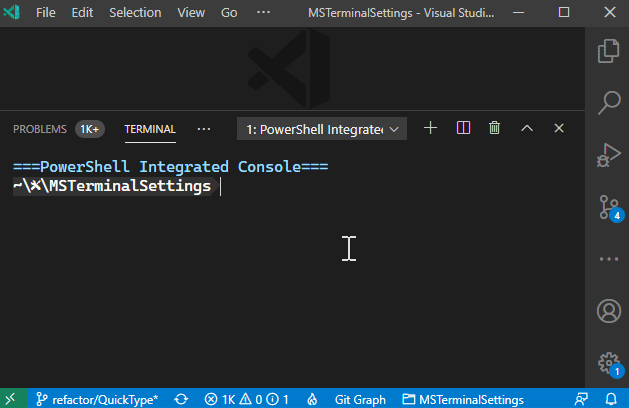
Task: Open the Run and Debug view
Action: (609, 155)
